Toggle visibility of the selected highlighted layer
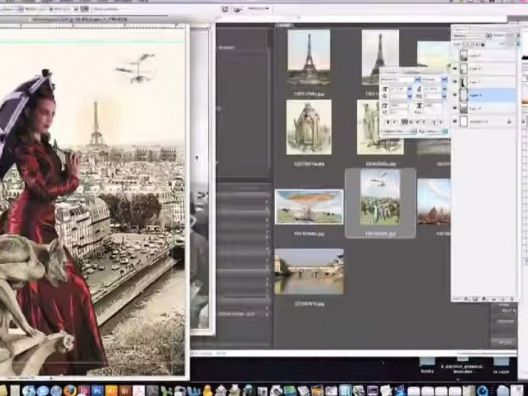The height and width of the screenshot is (396, 528). (x=455, y=95)
